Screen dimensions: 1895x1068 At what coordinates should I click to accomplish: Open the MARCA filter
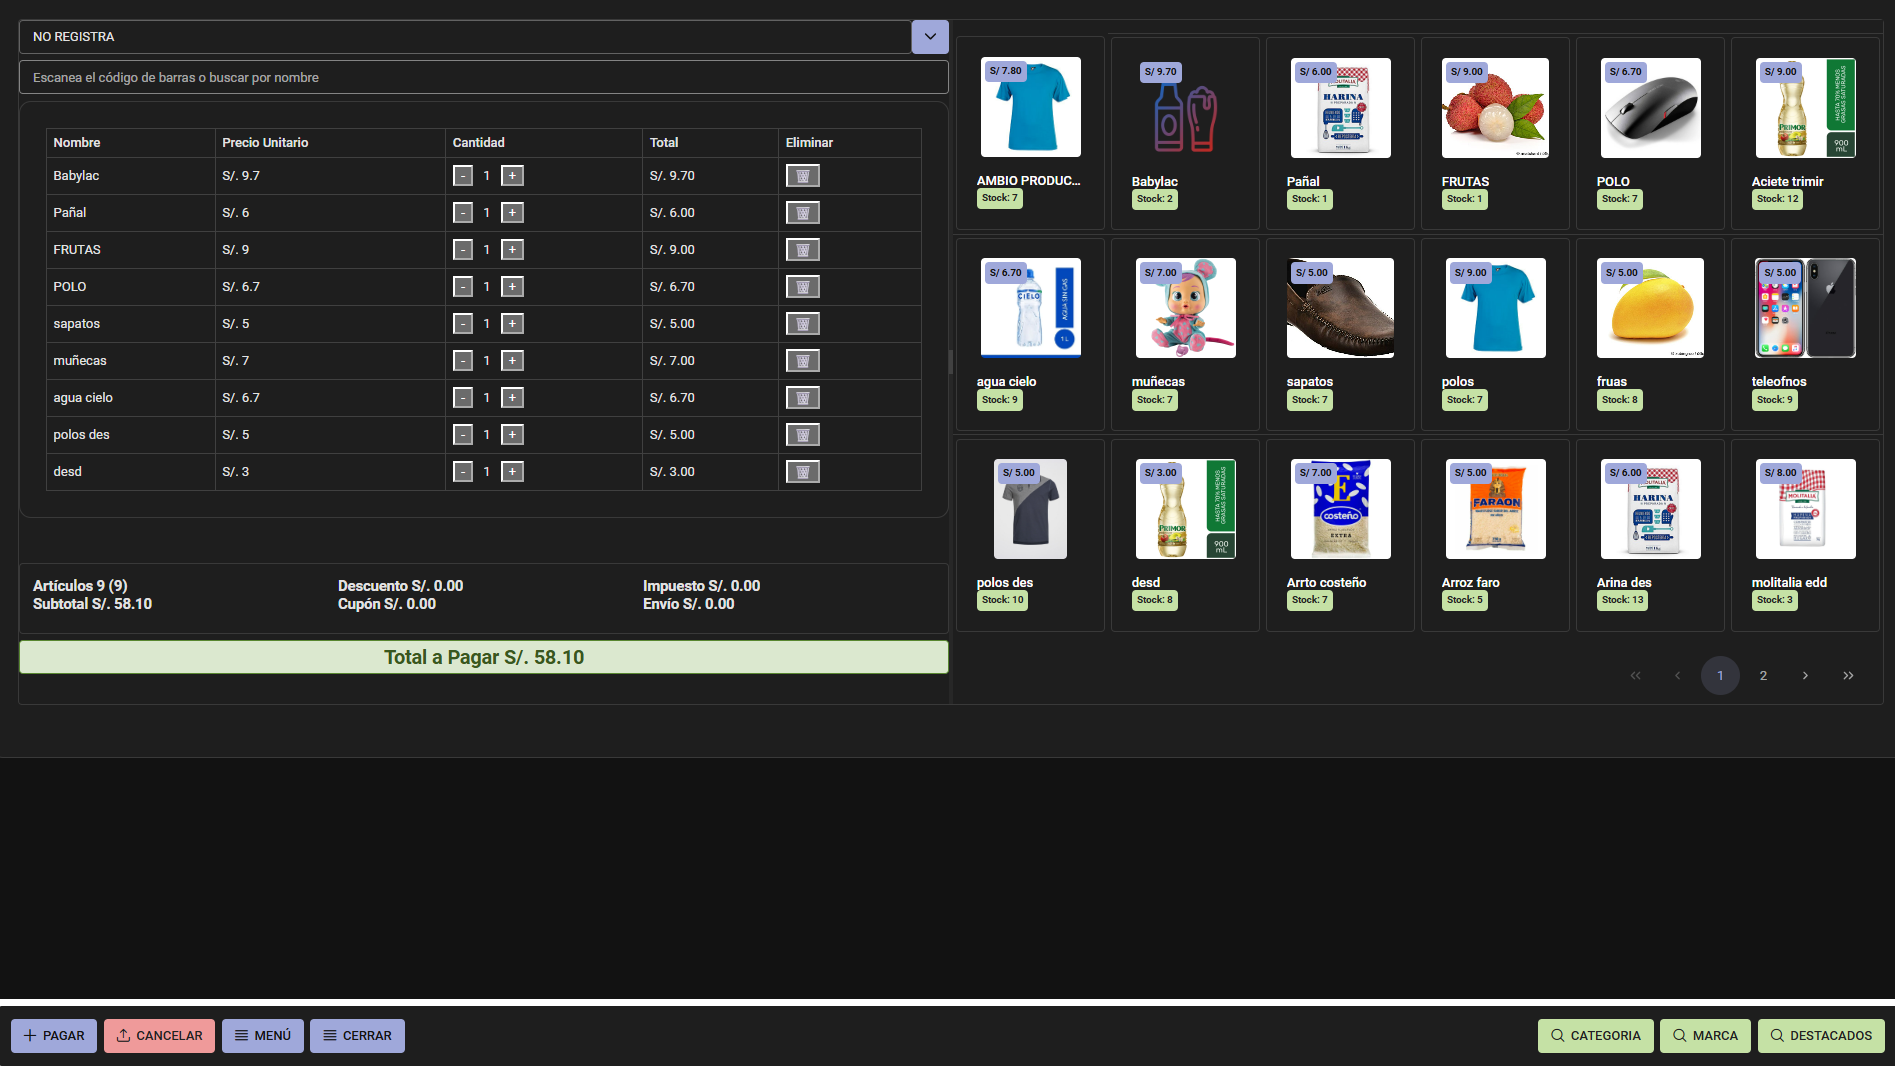[1705, 1036]
